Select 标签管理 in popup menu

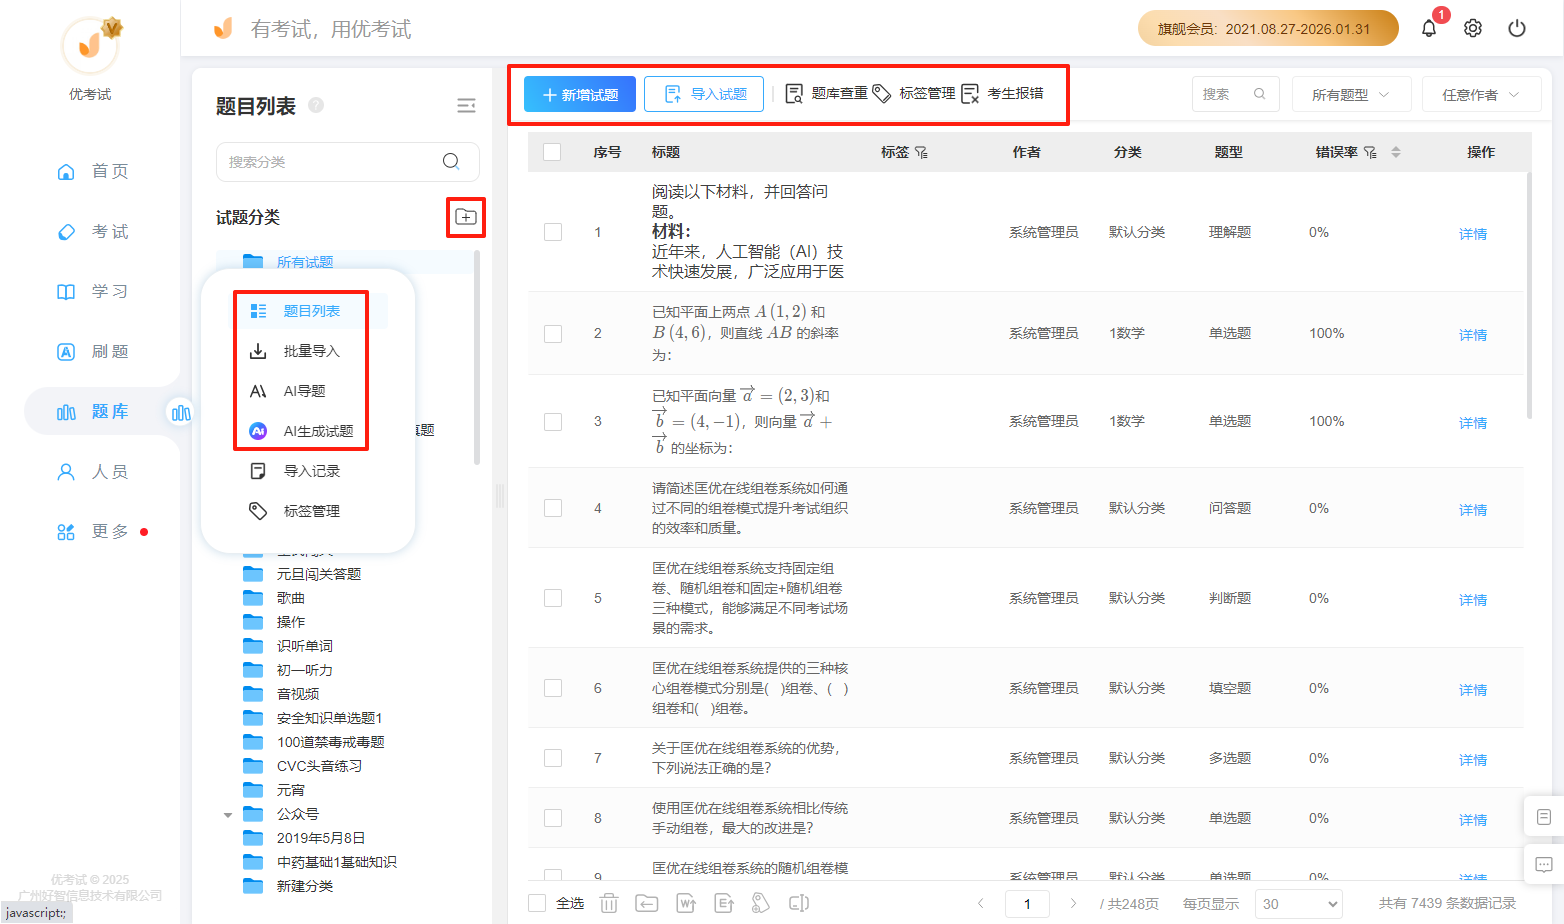312,511
